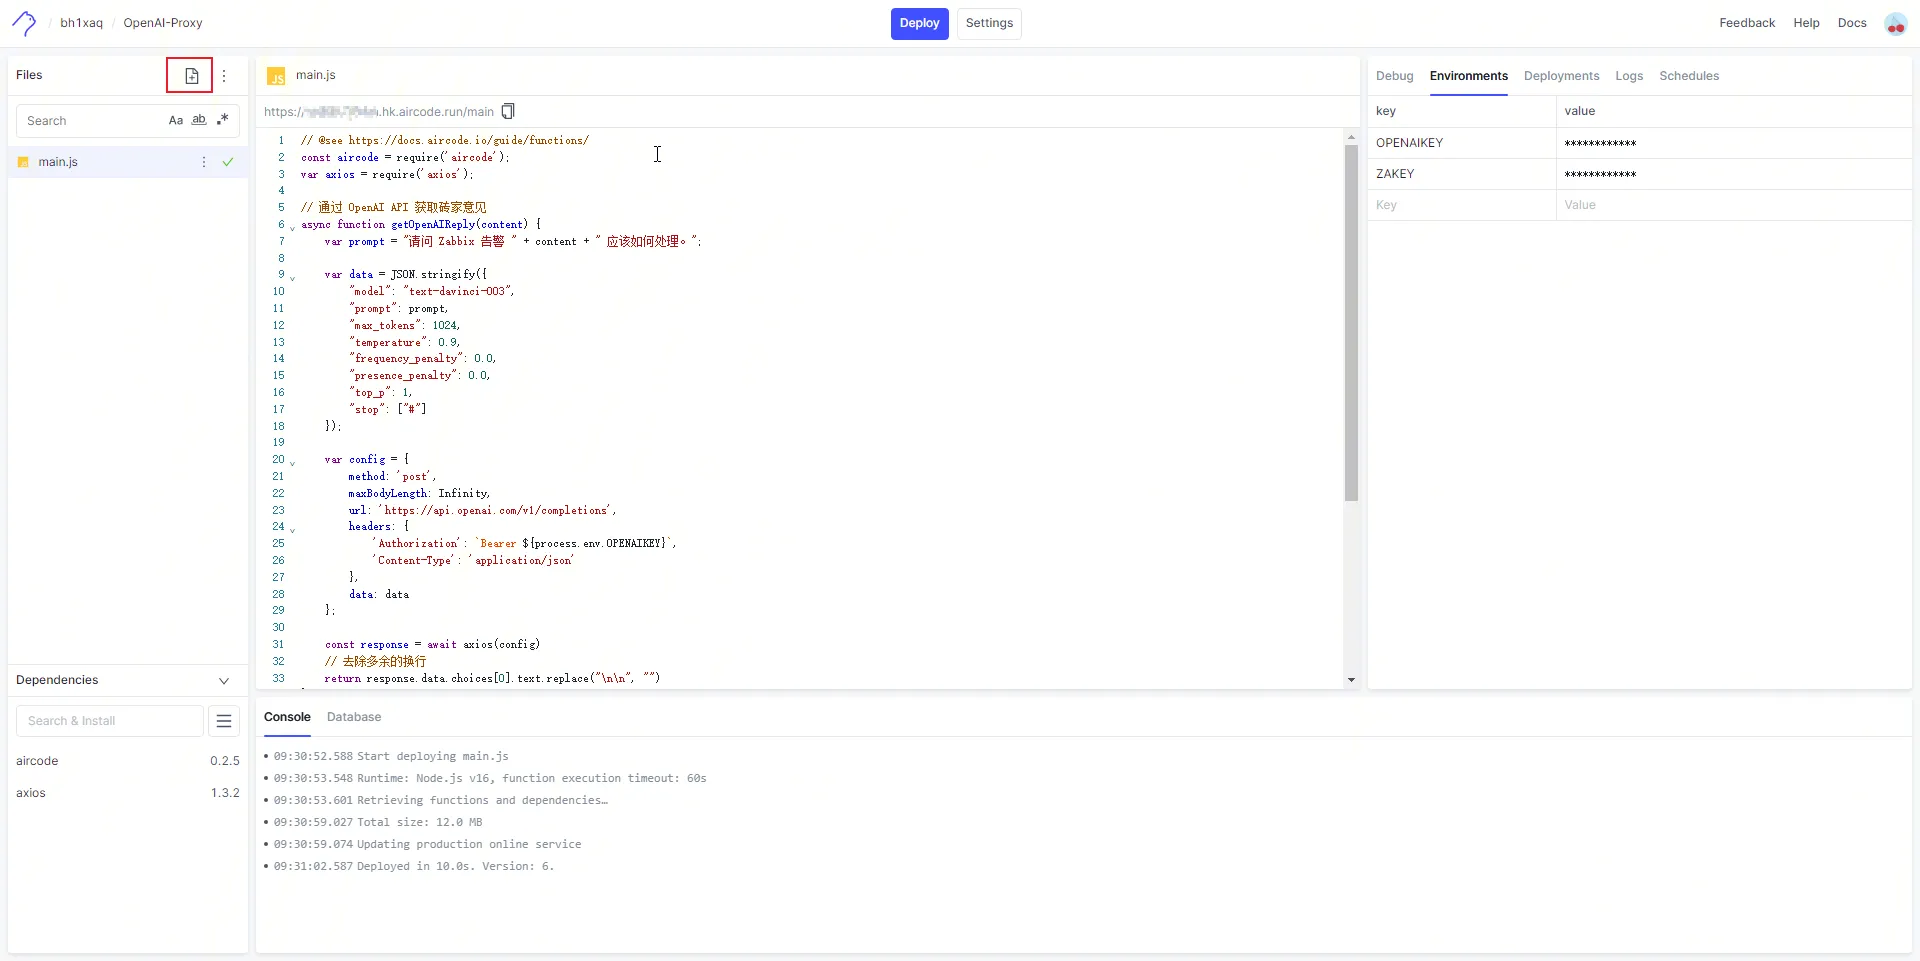Screen dimensions: 1920x961
Task: Click the dependencies list menu icon
Action: pos(224,721)
